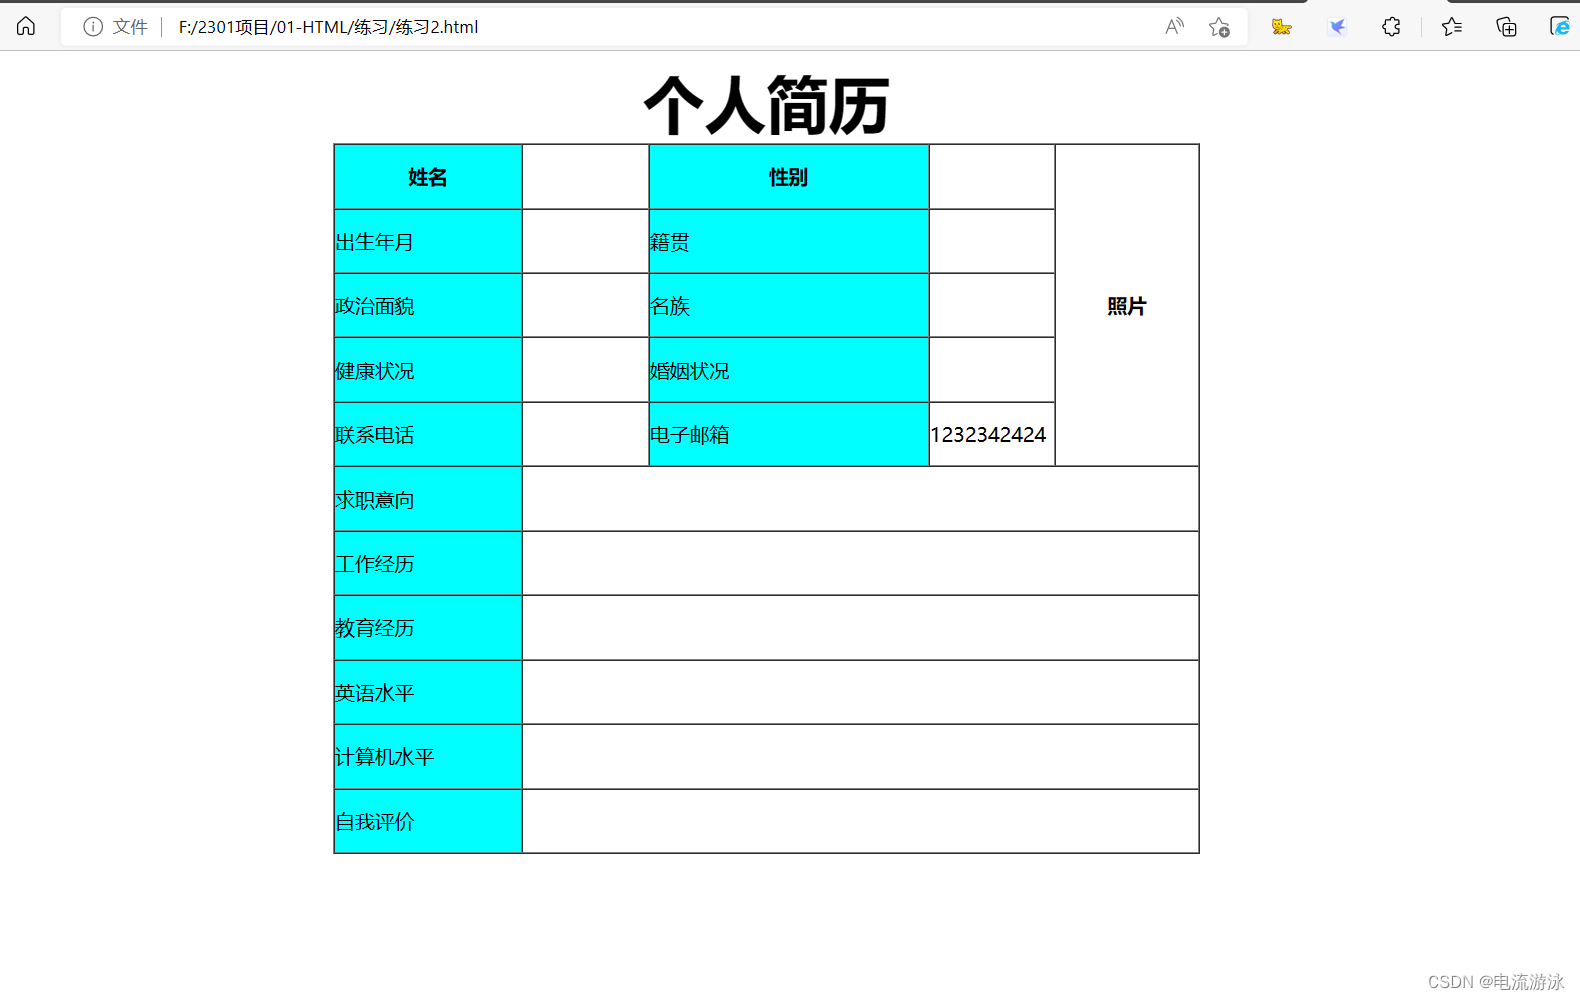
Task: Click the 教育经历 label cell
Action: [x=428, y=628]
